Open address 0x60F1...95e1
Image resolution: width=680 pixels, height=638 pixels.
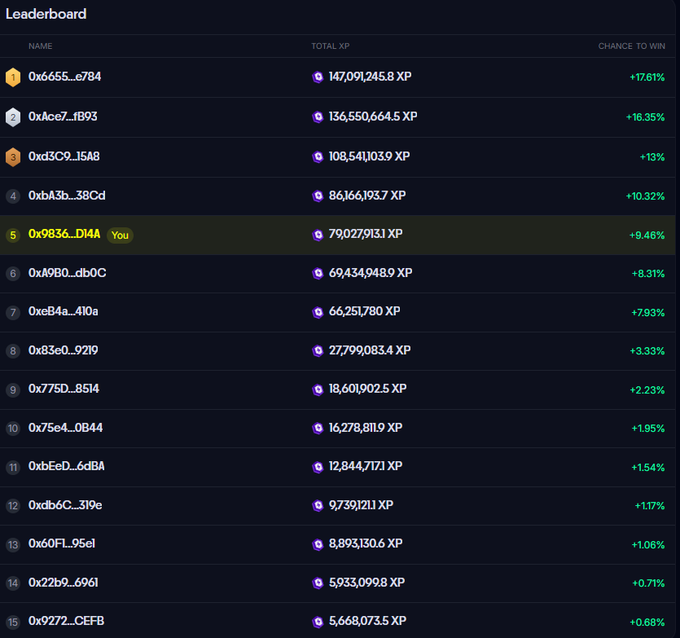tap(62, 544)
